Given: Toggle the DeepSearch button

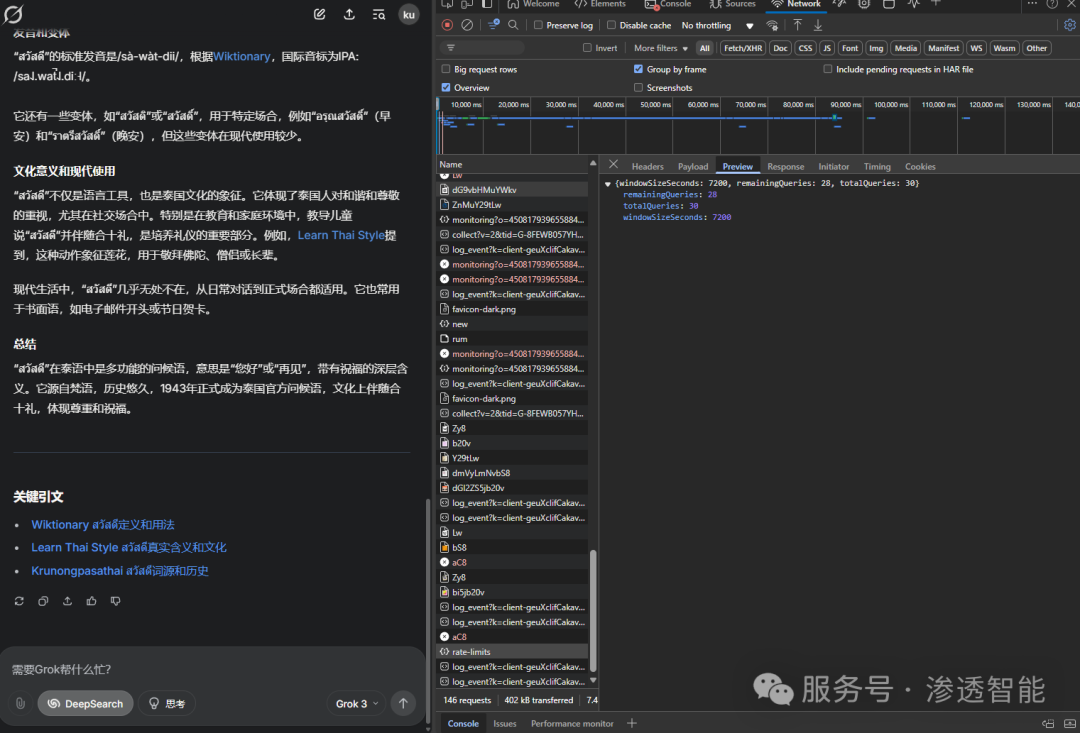Looking at the screenshot, I should [85, 703].
